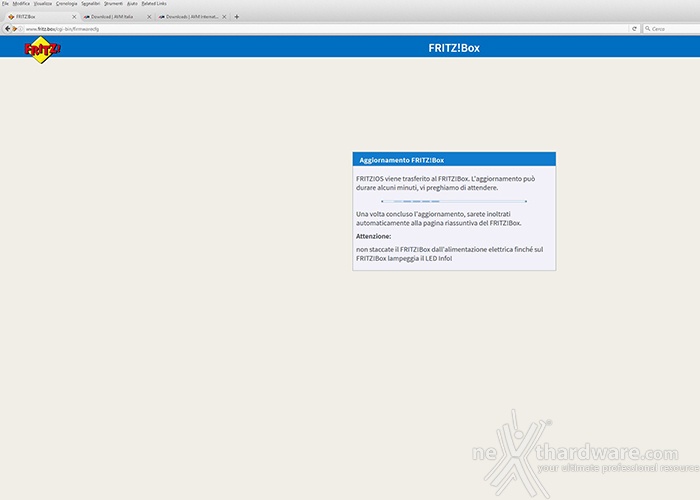Screen dimensions: 700x500
Task: Click the Attenzione: warning label
Action: 373,236
